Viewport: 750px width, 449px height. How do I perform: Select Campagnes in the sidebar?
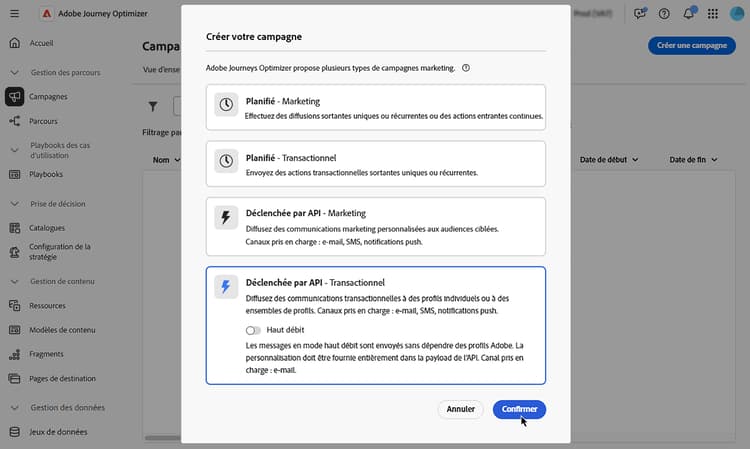(x=48, y=97)
